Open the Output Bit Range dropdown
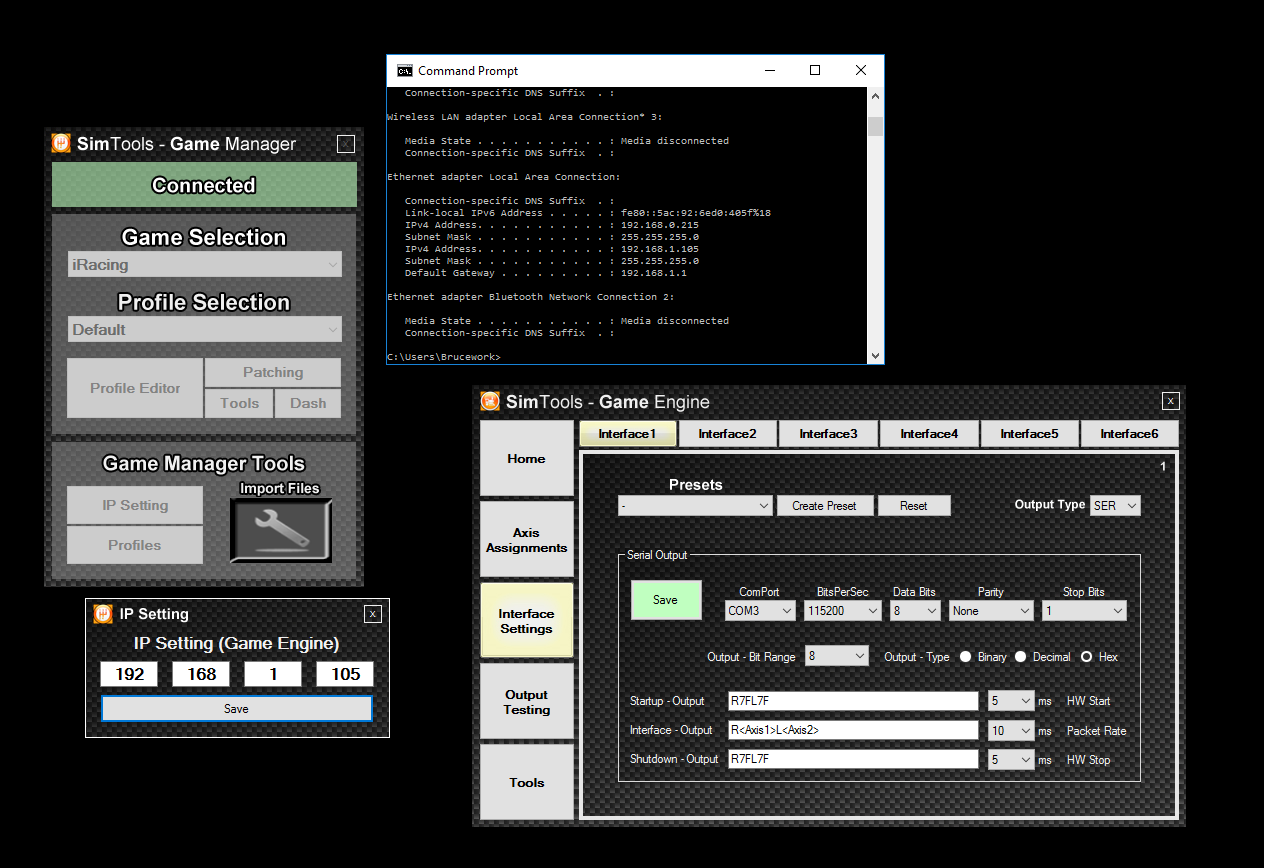Image resolution: width=1264 pixels, height=868 pixels. tap(837, 656)
